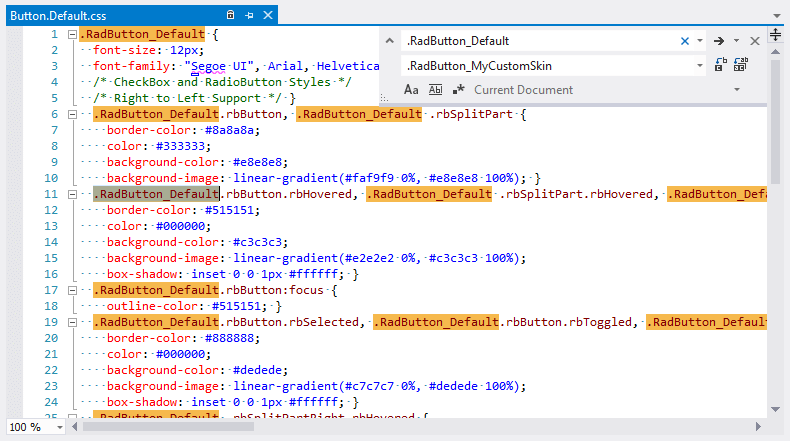Open the search history dropdown
790x441 pixels.
tap(700, 41)
